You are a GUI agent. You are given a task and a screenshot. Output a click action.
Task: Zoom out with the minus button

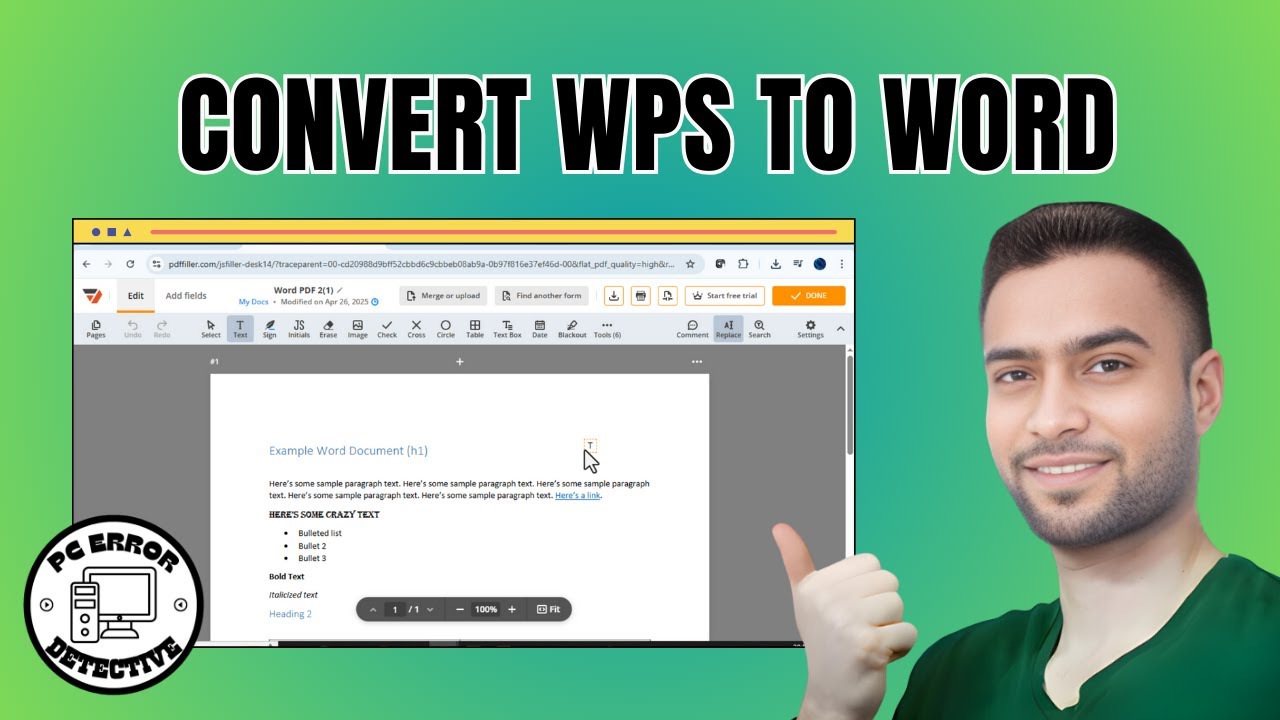coord(460,609)
